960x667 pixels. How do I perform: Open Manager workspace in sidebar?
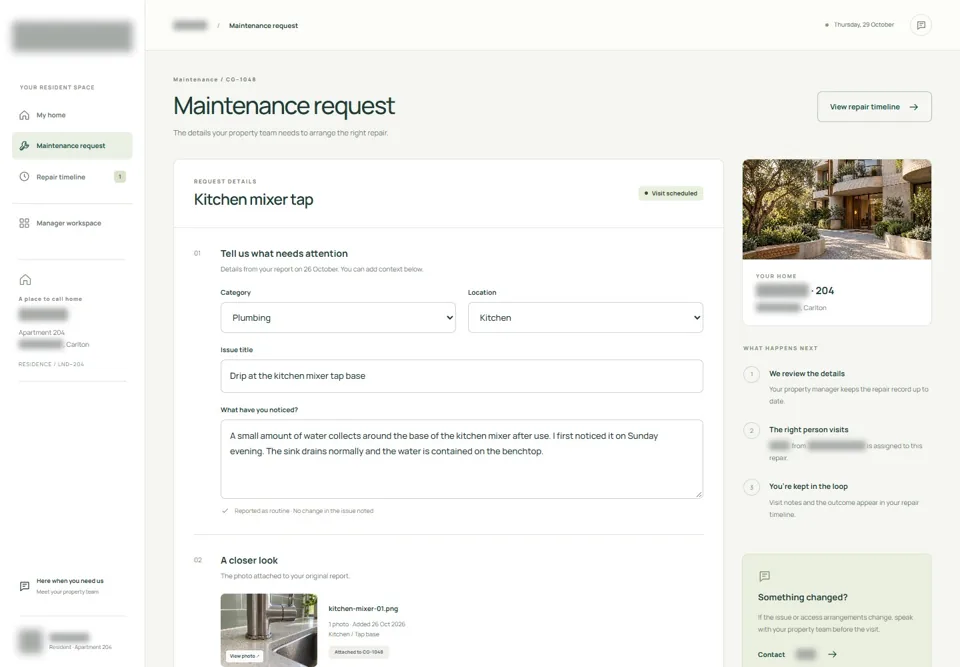click(72, 223)
